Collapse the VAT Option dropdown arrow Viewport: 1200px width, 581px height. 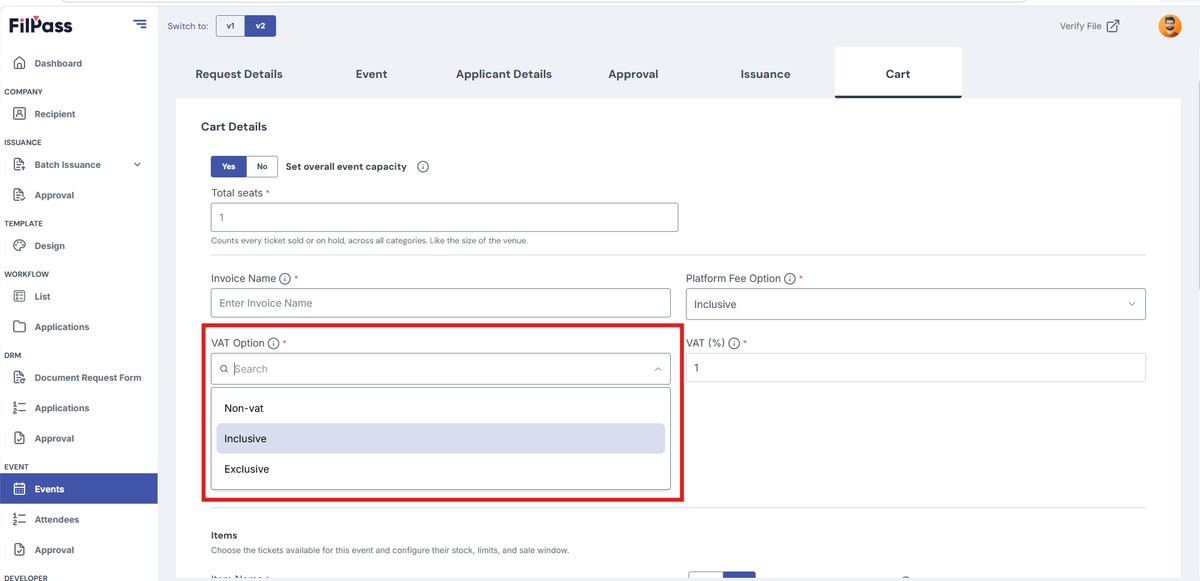coord(658,369)
